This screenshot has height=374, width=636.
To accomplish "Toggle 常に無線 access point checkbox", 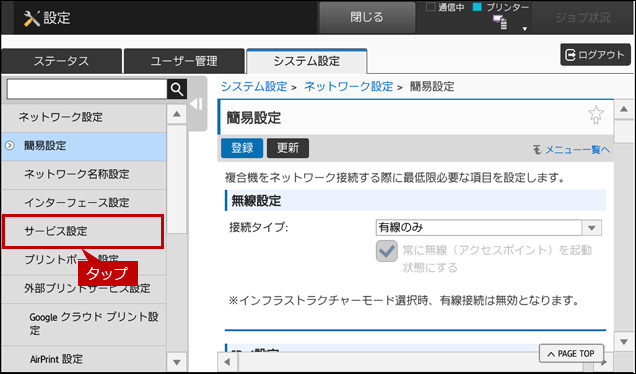I will (386, 251).
